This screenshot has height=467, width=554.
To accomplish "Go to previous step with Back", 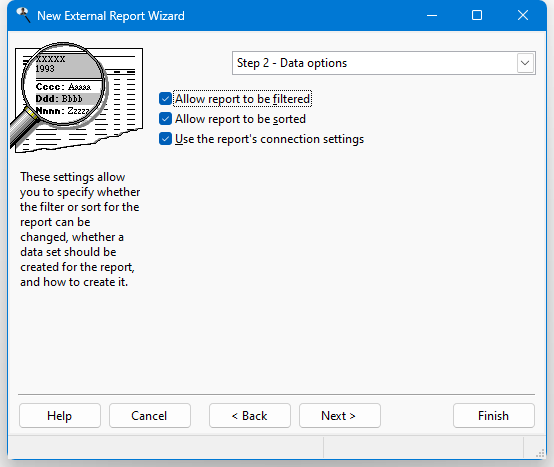I will [x=250, y=416].
